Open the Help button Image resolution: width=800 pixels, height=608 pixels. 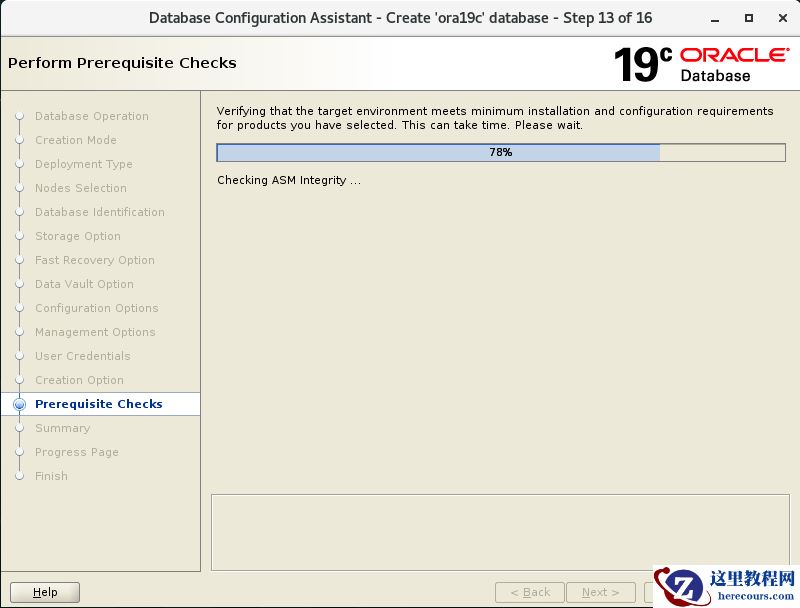[45, 592]
